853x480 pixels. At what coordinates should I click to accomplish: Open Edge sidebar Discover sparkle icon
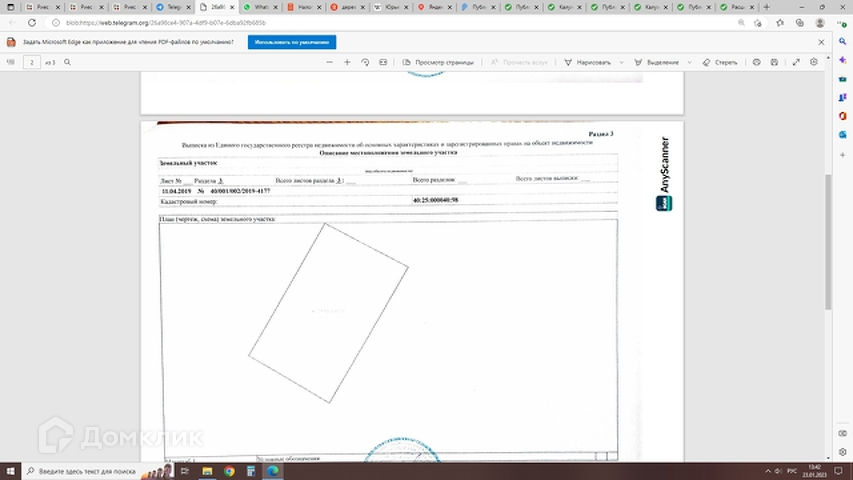point(843,60)
